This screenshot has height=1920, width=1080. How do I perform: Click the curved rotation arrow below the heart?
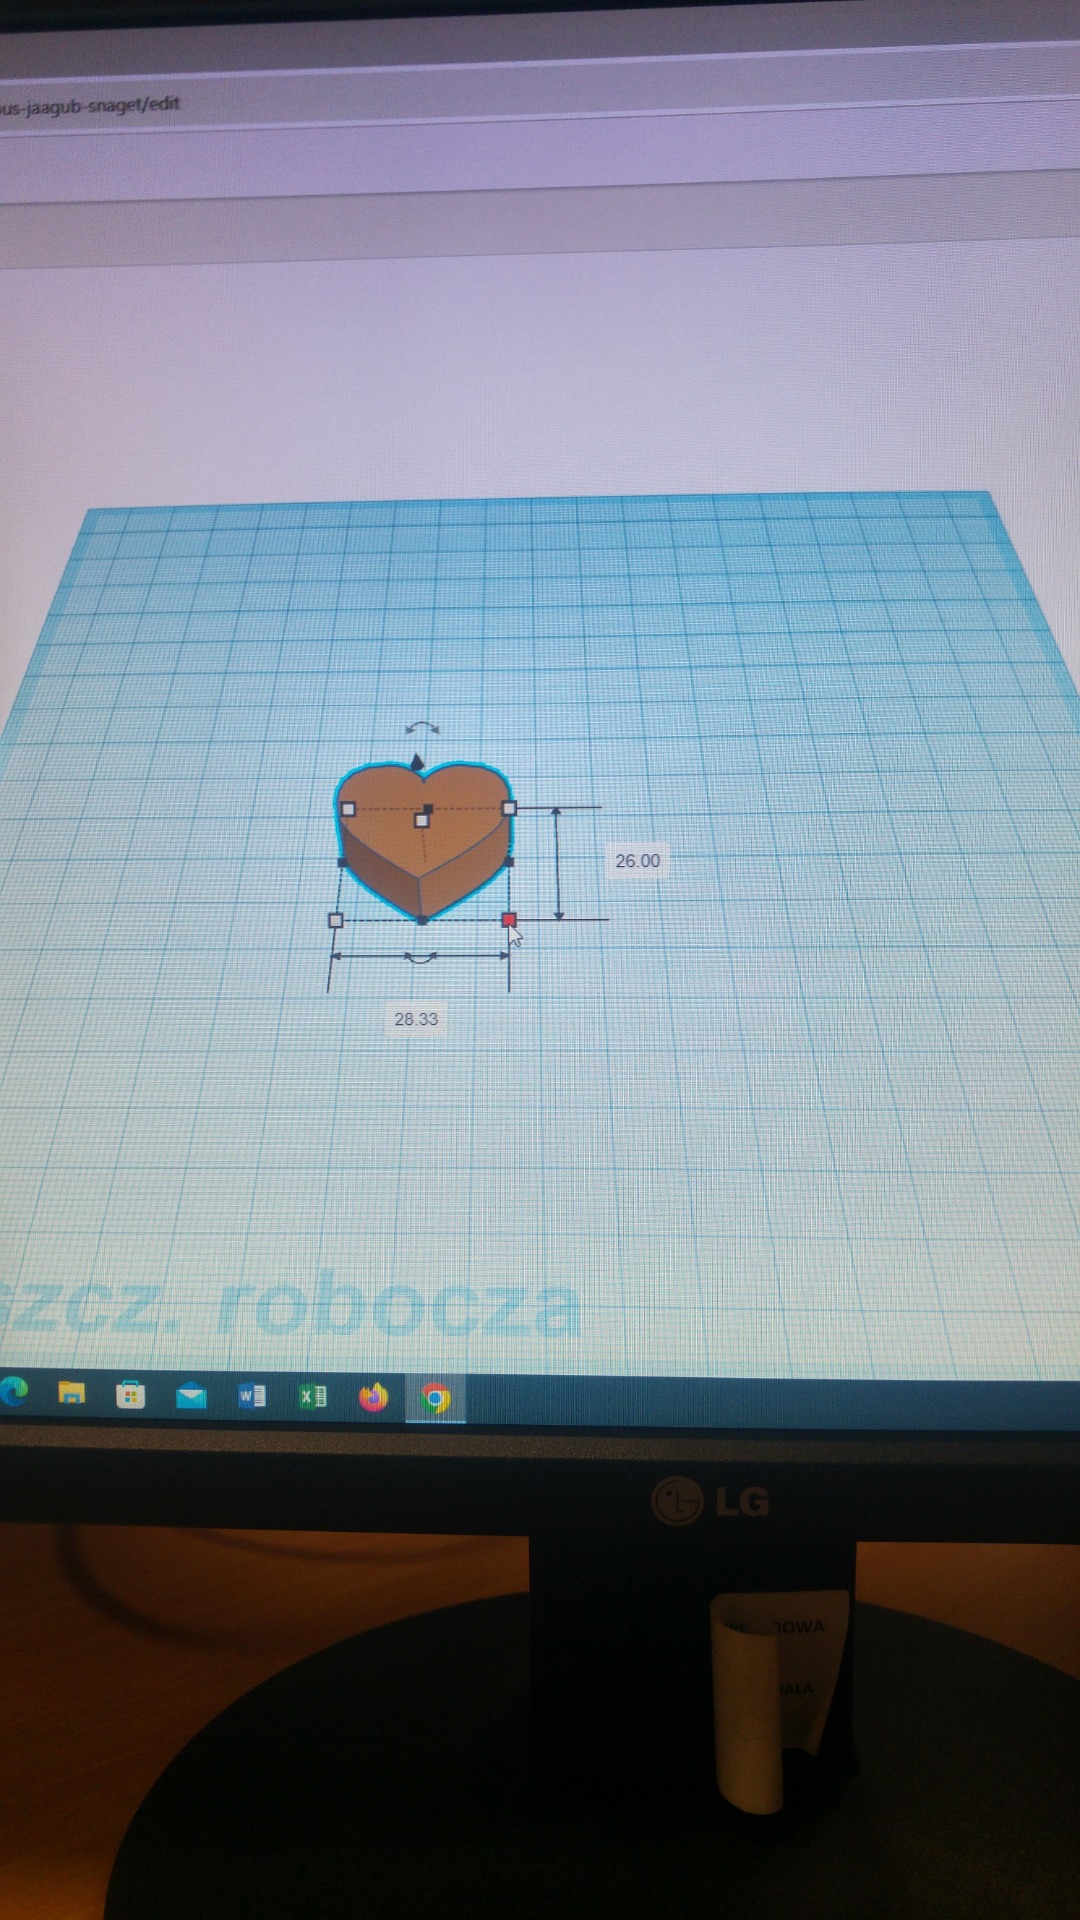coord(420,958)
